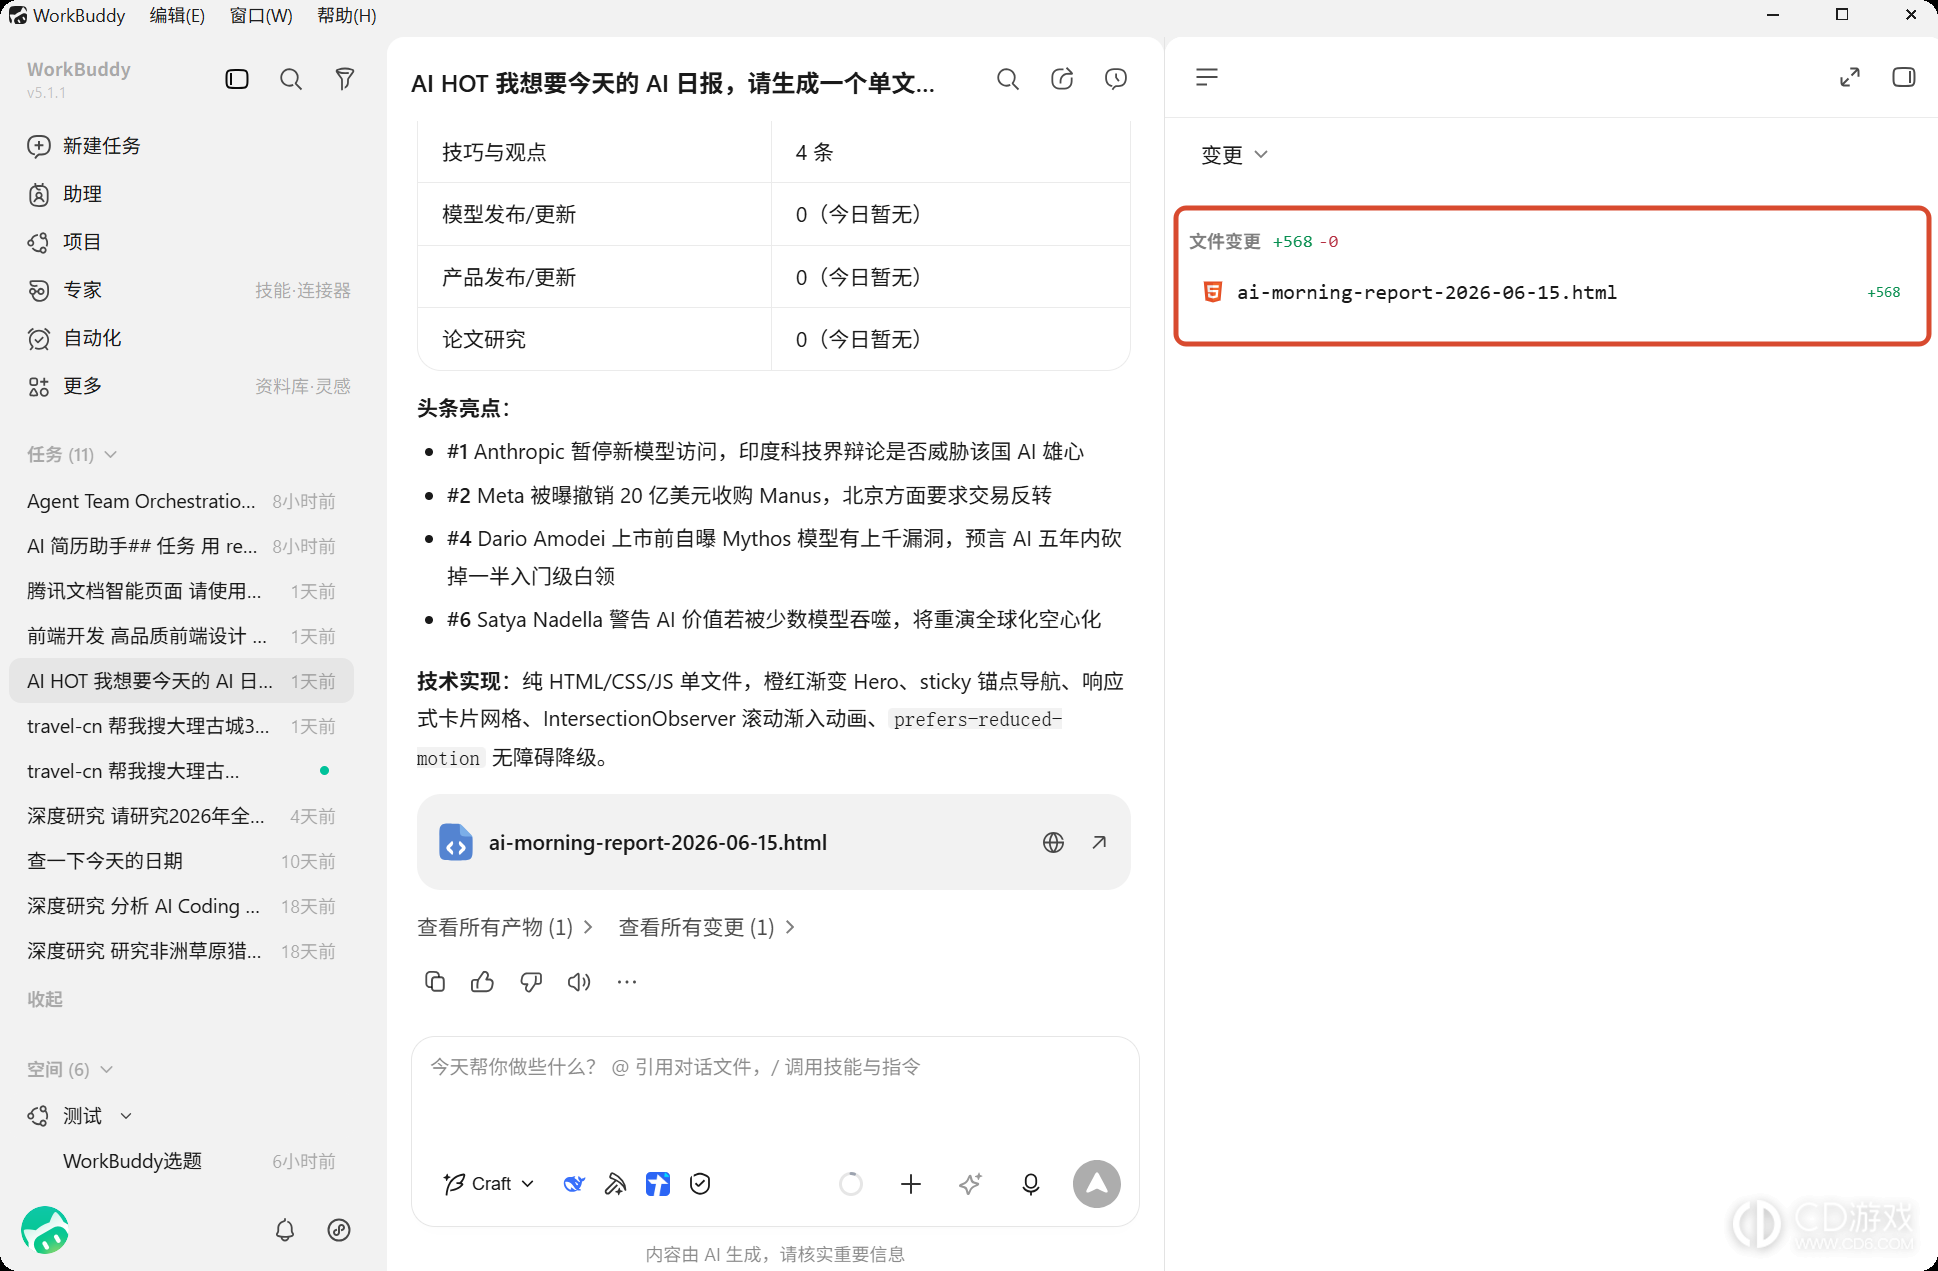Open the 帮助(H) menu

click(x=346, y=15)
